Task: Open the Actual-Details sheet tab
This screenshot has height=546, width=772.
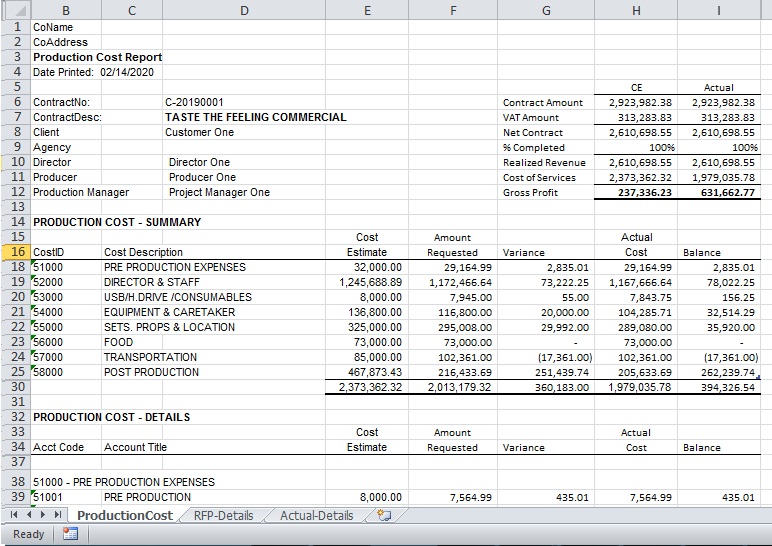Action: click(x=316, y=515)
